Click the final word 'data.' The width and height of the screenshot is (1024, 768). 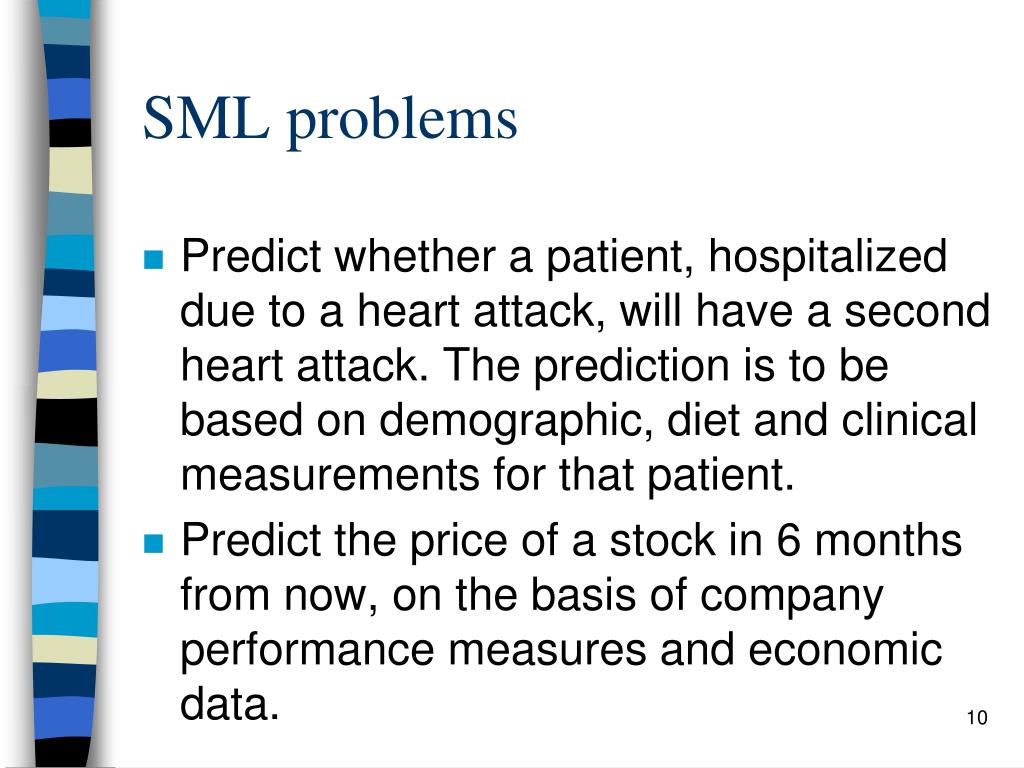(230, 705)
